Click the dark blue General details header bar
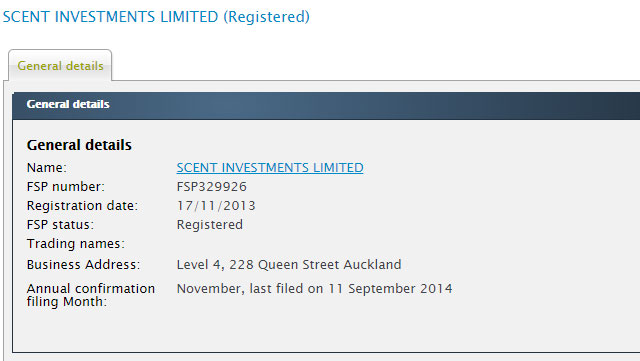The image size is (640, 361). coord(326,105)
